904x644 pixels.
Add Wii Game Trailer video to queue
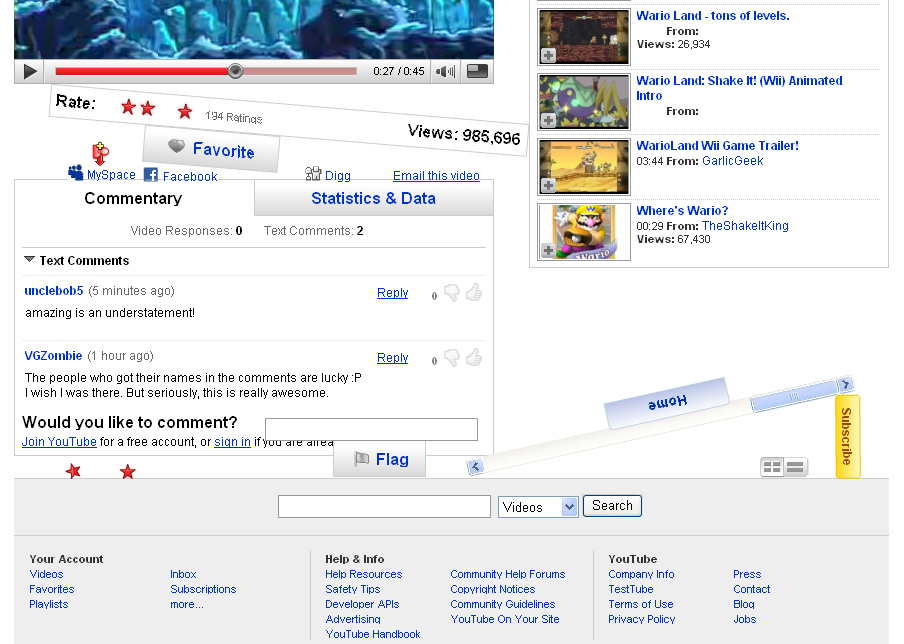(548, 186)
